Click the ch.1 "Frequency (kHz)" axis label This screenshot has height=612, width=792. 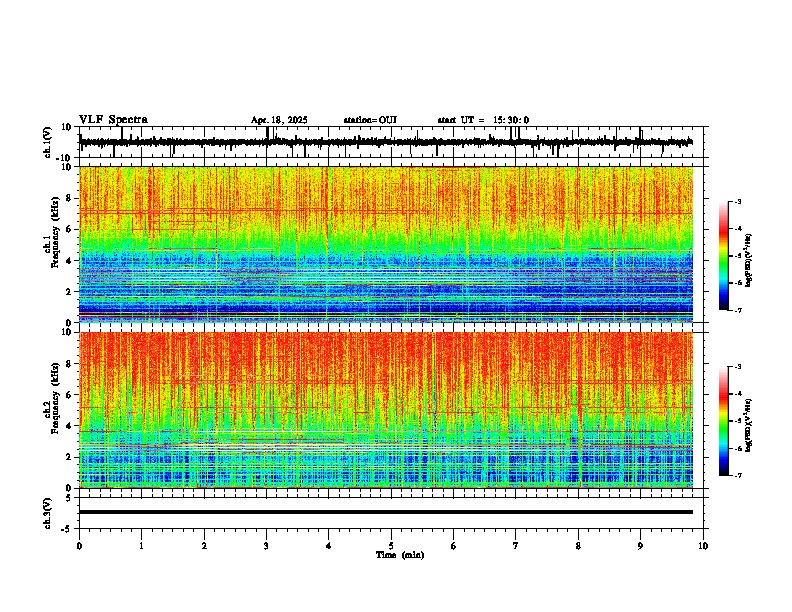(56, 232)
